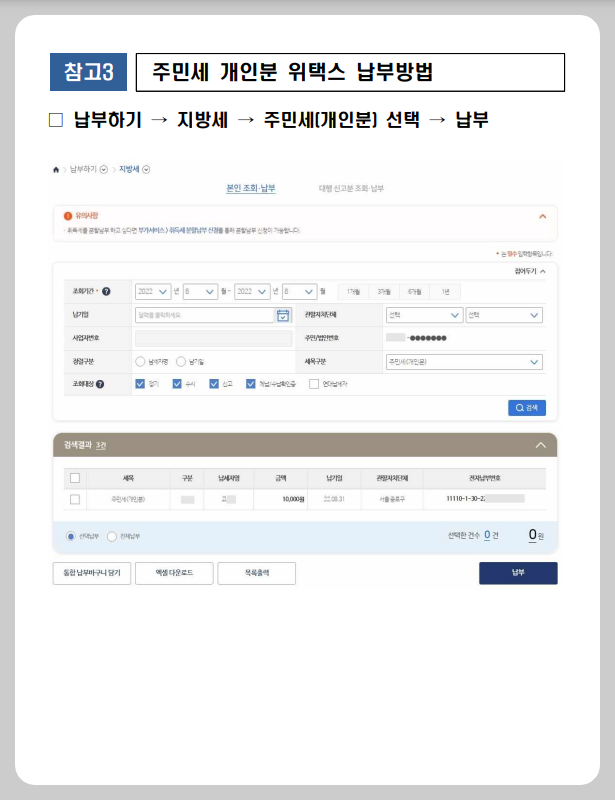The width and height of the screenshot is (615, 800).
Task: Click the 서울종로구 cell
Action: [392, 499]
